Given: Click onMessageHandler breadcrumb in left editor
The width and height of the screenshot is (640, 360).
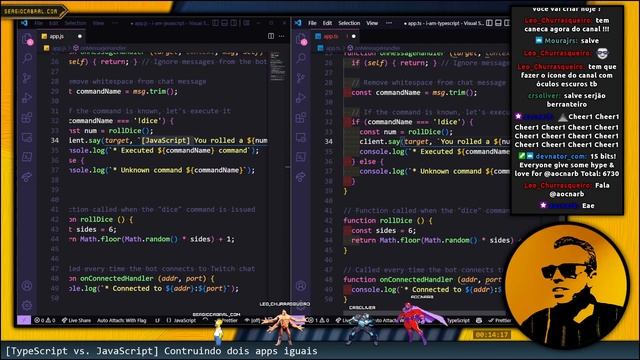Looking at the screenshot, I should (100, 48).
